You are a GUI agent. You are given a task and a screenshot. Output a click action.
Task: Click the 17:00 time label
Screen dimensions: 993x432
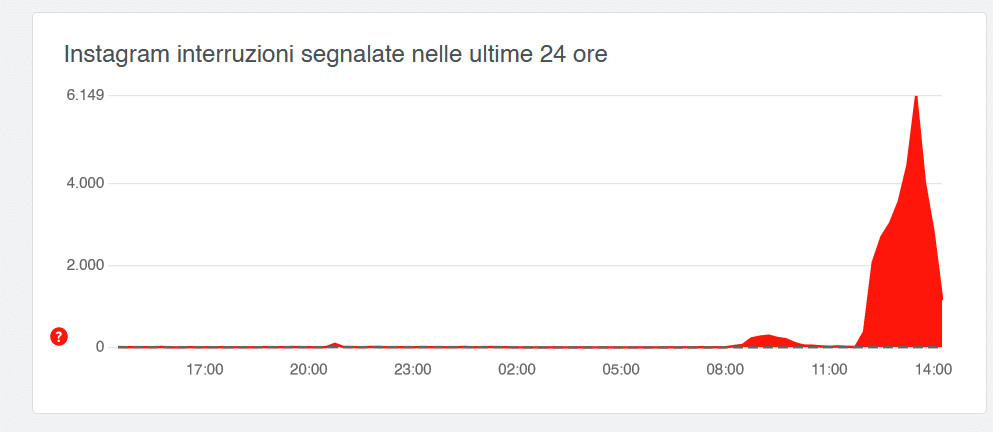point(205,370)
